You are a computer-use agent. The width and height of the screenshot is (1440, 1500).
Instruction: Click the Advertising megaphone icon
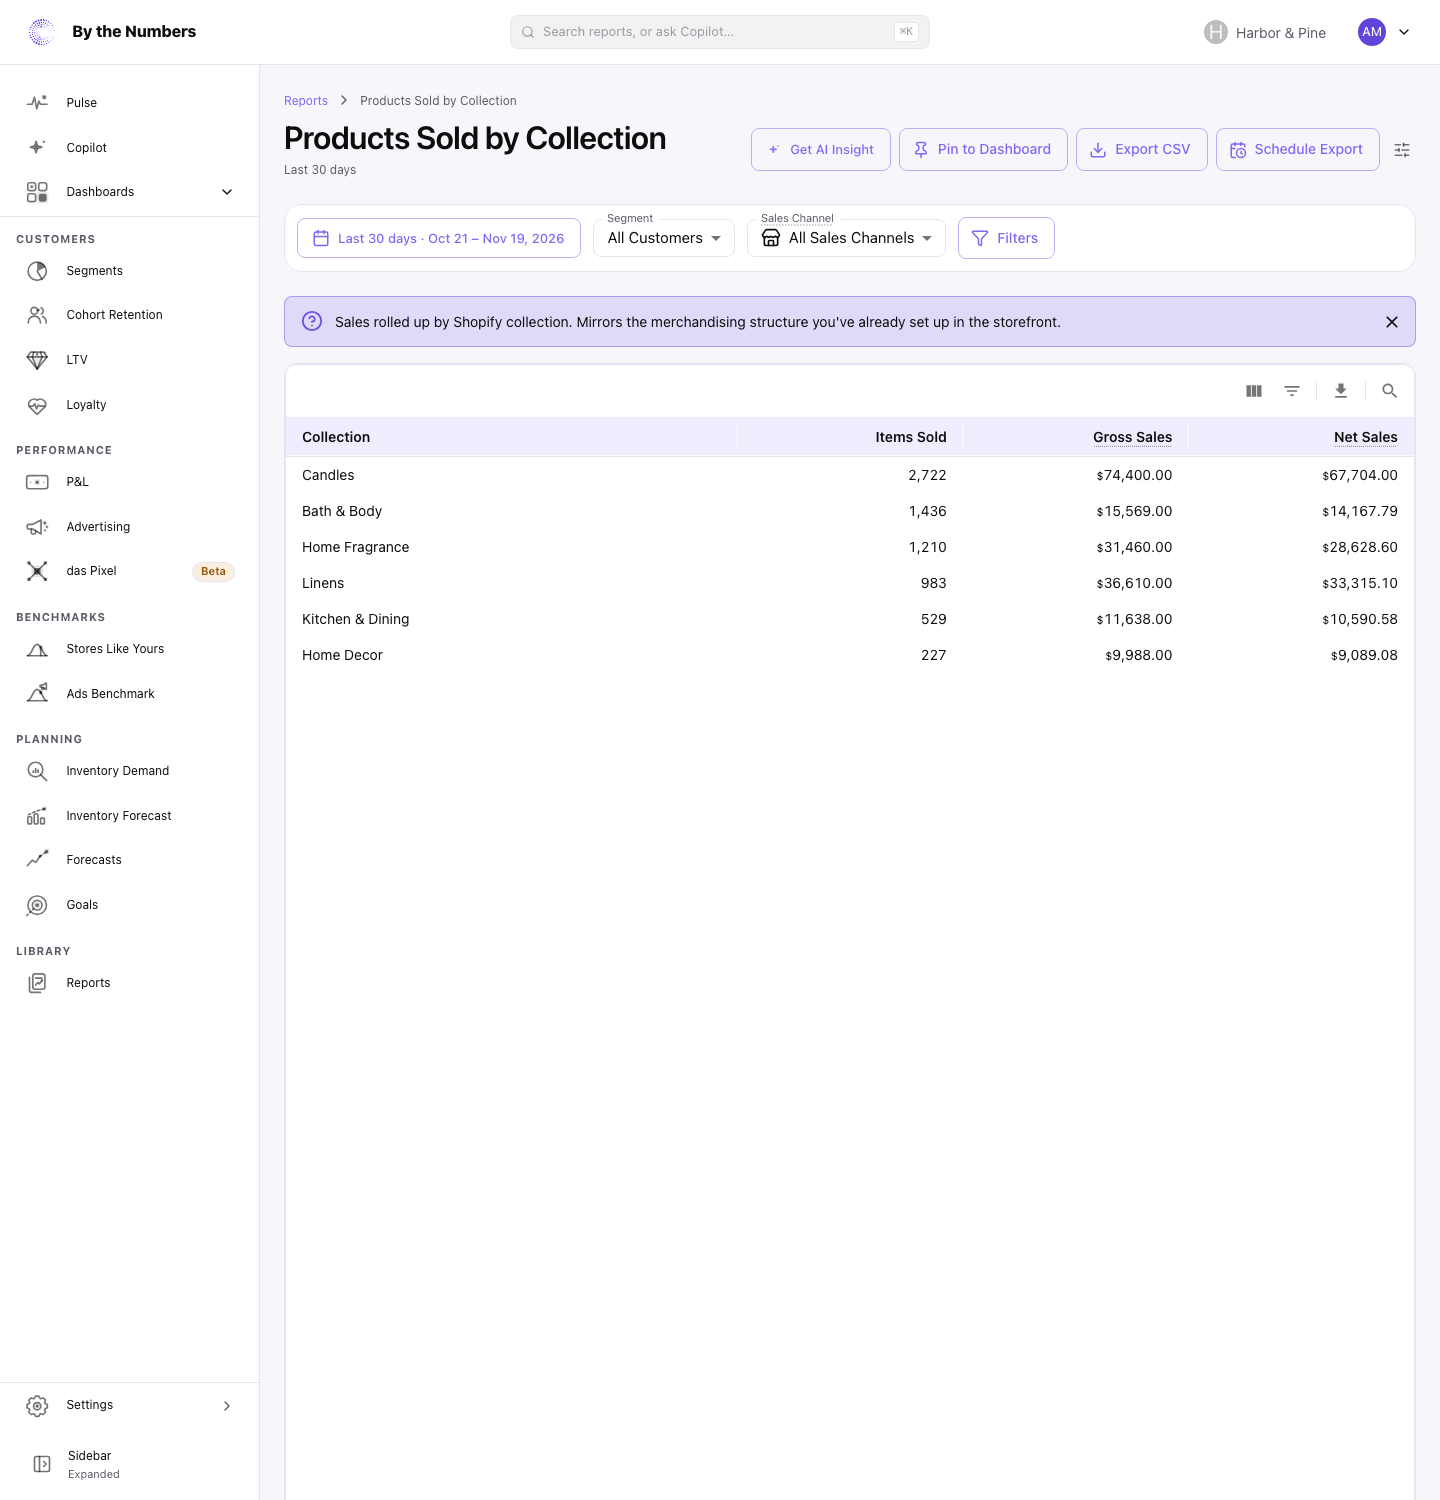(37, 527)
